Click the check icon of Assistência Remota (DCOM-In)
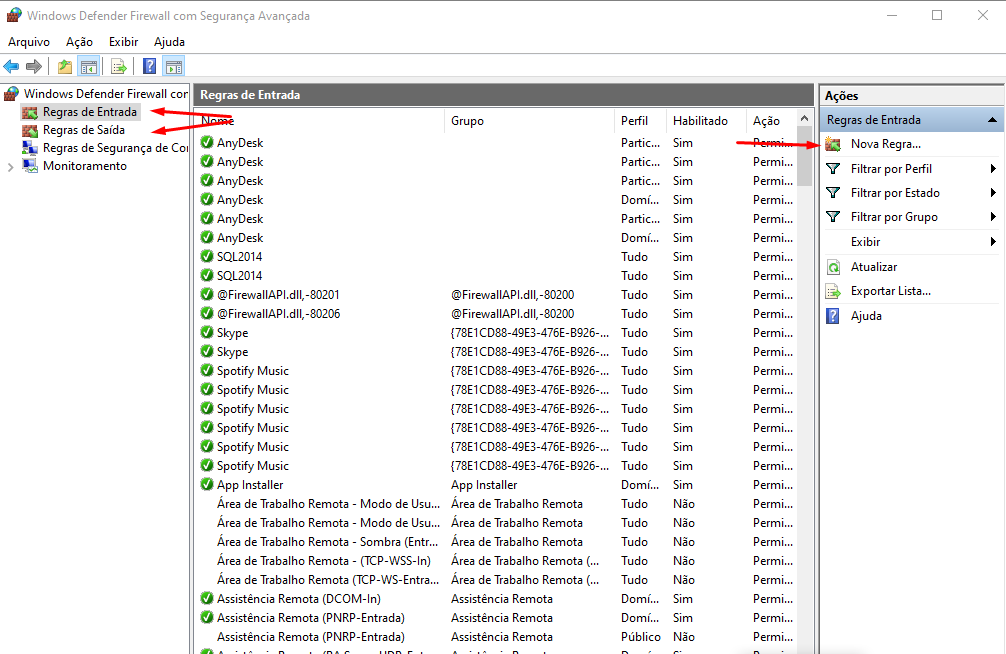 click(207, 599)
